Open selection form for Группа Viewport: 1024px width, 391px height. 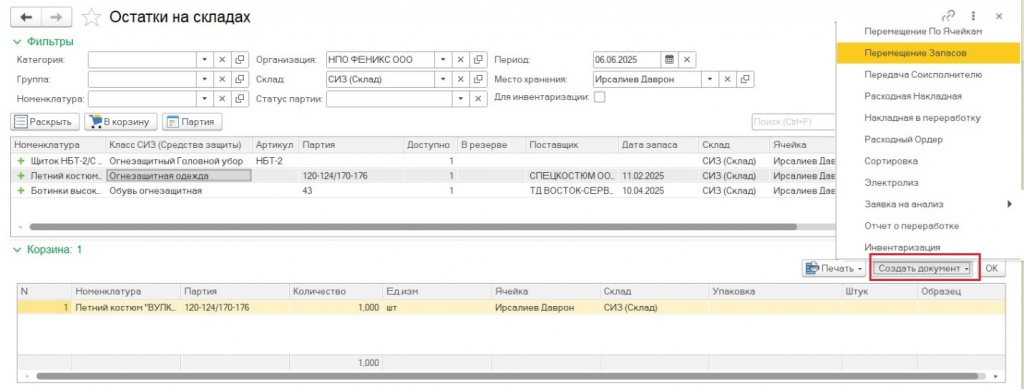tap(240, 79)
